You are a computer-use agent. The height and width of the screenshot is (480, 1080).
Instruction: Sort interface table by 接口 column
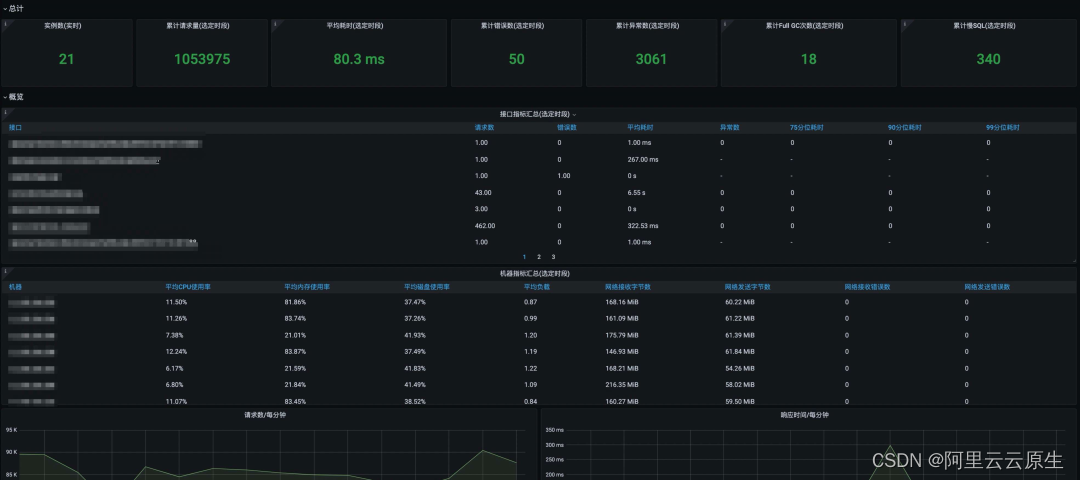pos(15,127)
